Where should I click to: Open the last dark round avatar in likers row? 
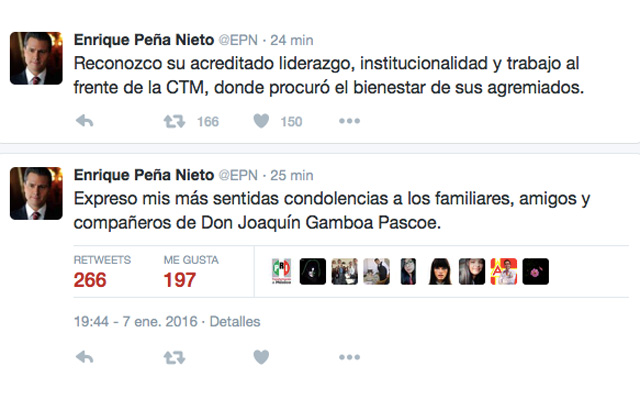[x=535, y=271]
